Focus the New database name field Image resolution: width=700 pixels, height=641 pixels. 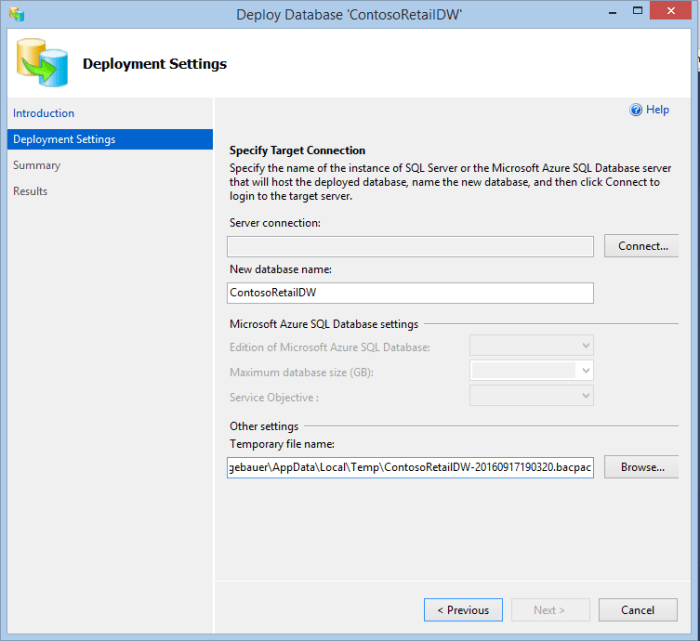pos(411,292)
